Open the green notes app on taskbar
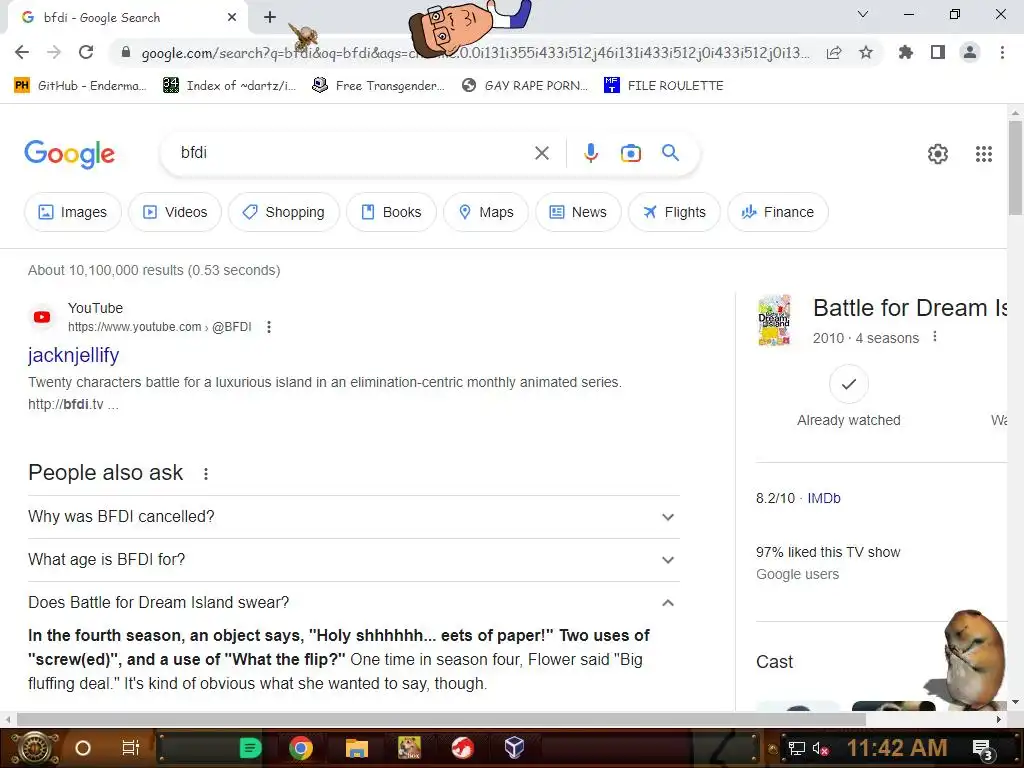 pos(250,748)
